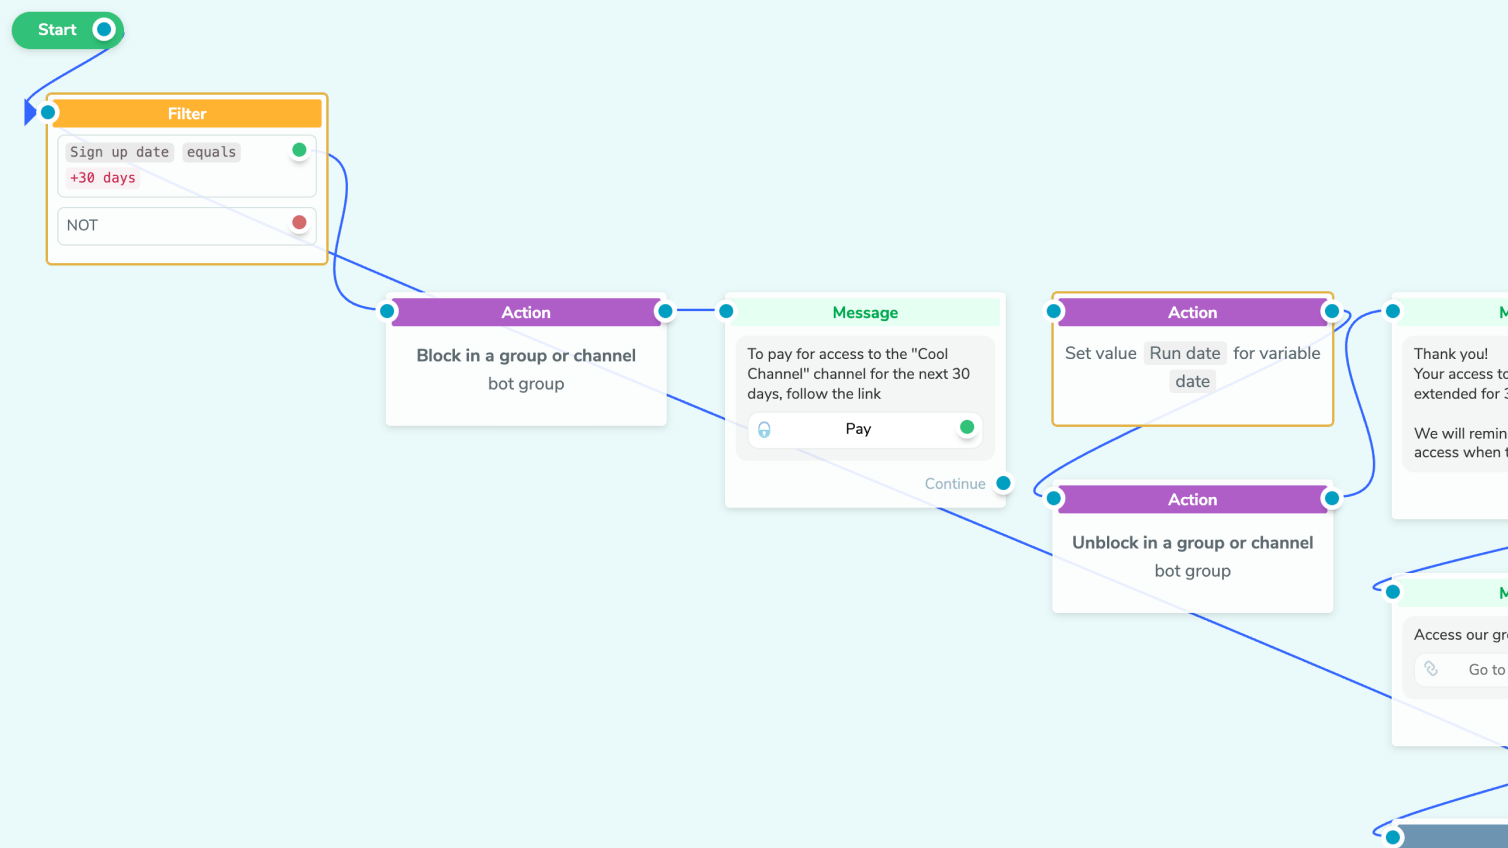
Task: Select the Pay button in the message
Action: (865, 429)
